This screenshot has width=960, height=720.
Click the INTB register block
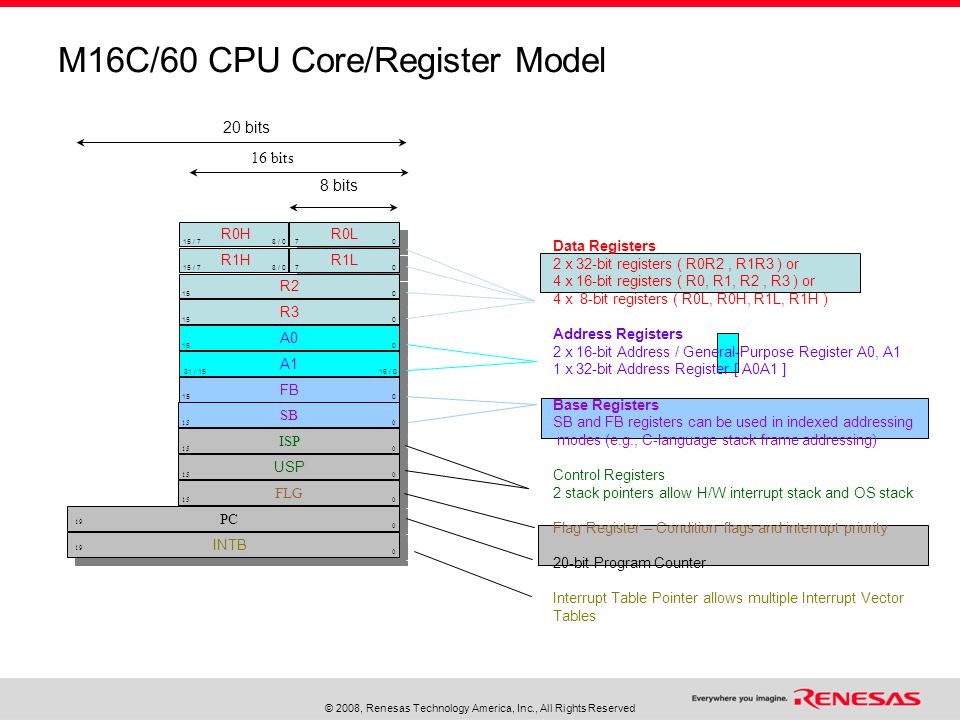(233, 545)
